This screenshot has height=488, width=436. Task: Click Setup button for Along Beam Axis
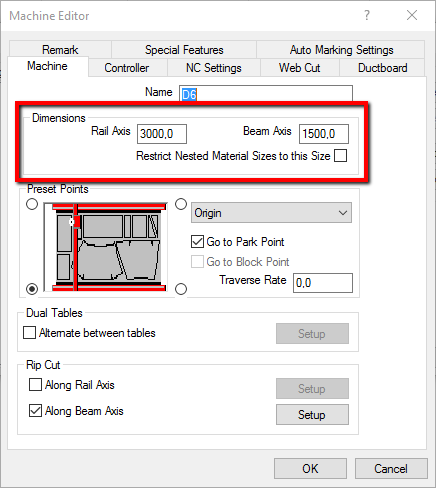[312, 415]
